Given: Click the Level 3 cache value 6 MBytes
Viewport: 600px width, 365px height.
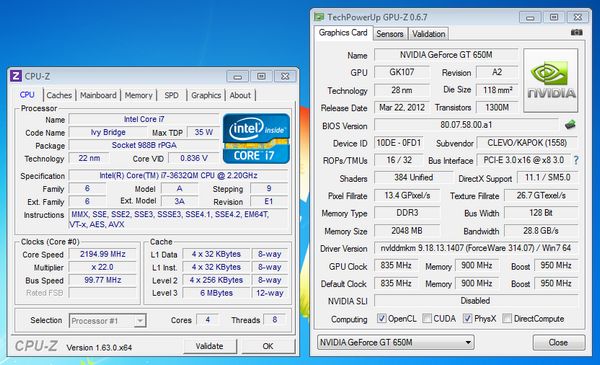Looking at the screenshot, I should tap(216, 293).
